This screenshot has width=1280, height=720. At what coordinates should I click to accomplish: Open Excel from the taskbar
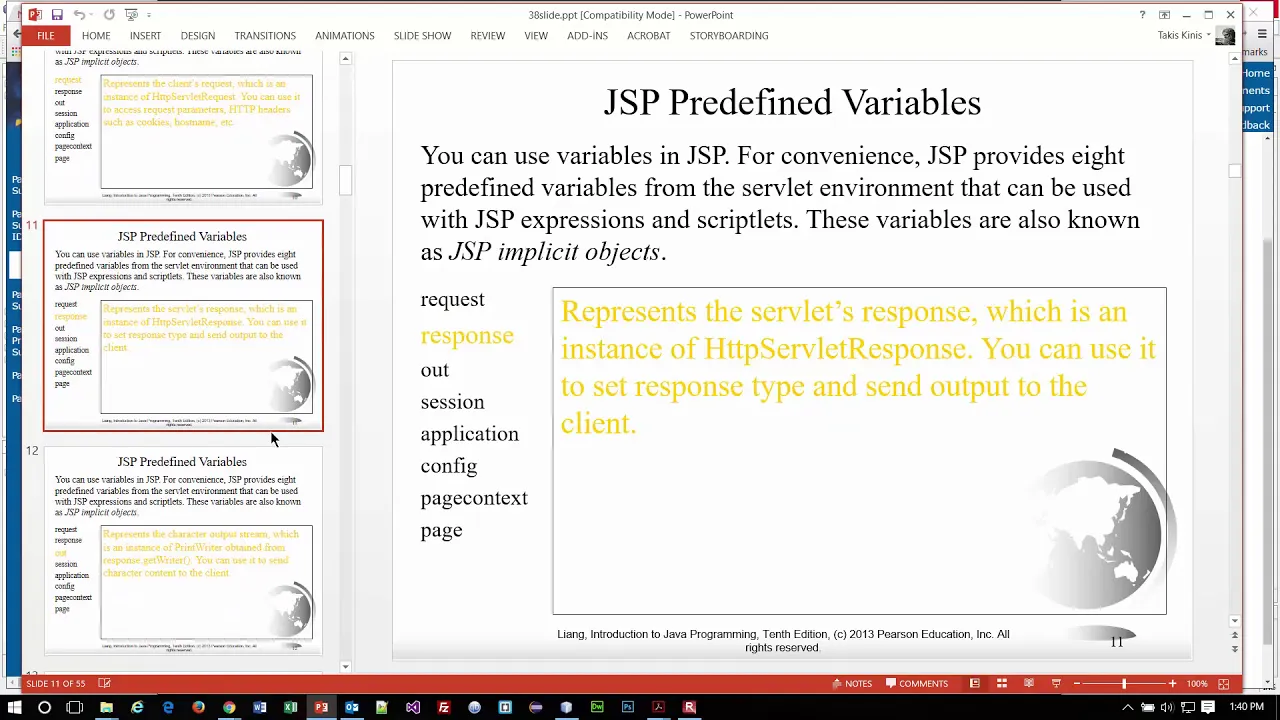point(290,707)
